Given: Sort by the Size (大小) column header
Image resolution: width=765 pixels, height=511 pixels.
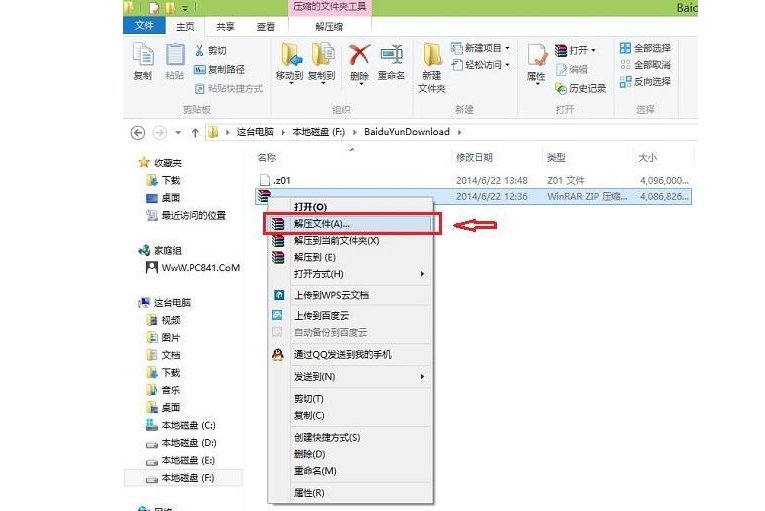Looking at the screenshot, I should pyautogui.click(x=647, y=157).
